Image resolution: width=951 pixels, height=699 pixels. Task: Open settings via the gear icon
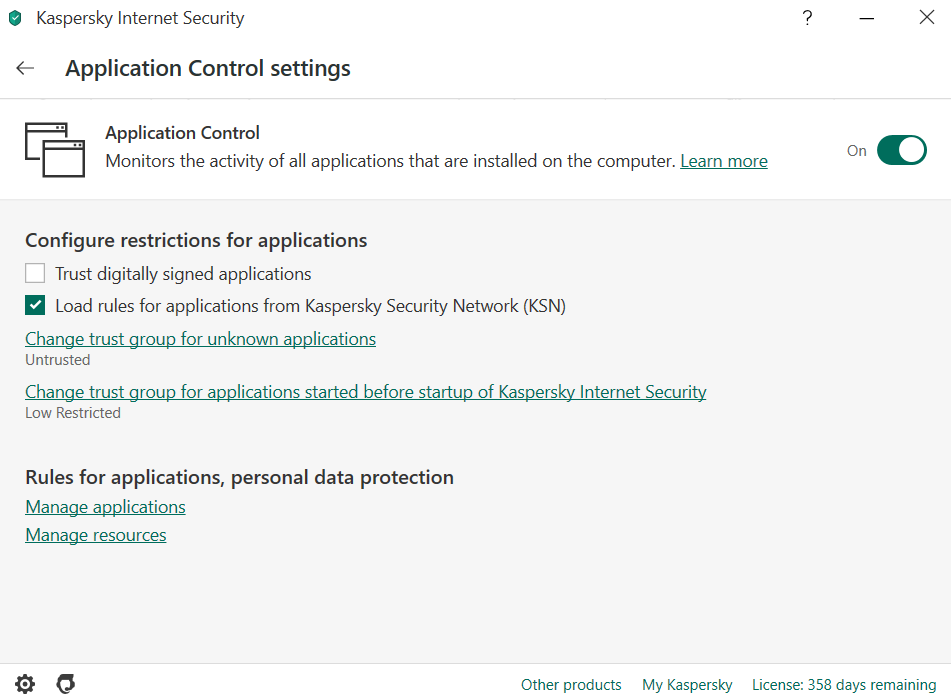[x=25, y=684]
